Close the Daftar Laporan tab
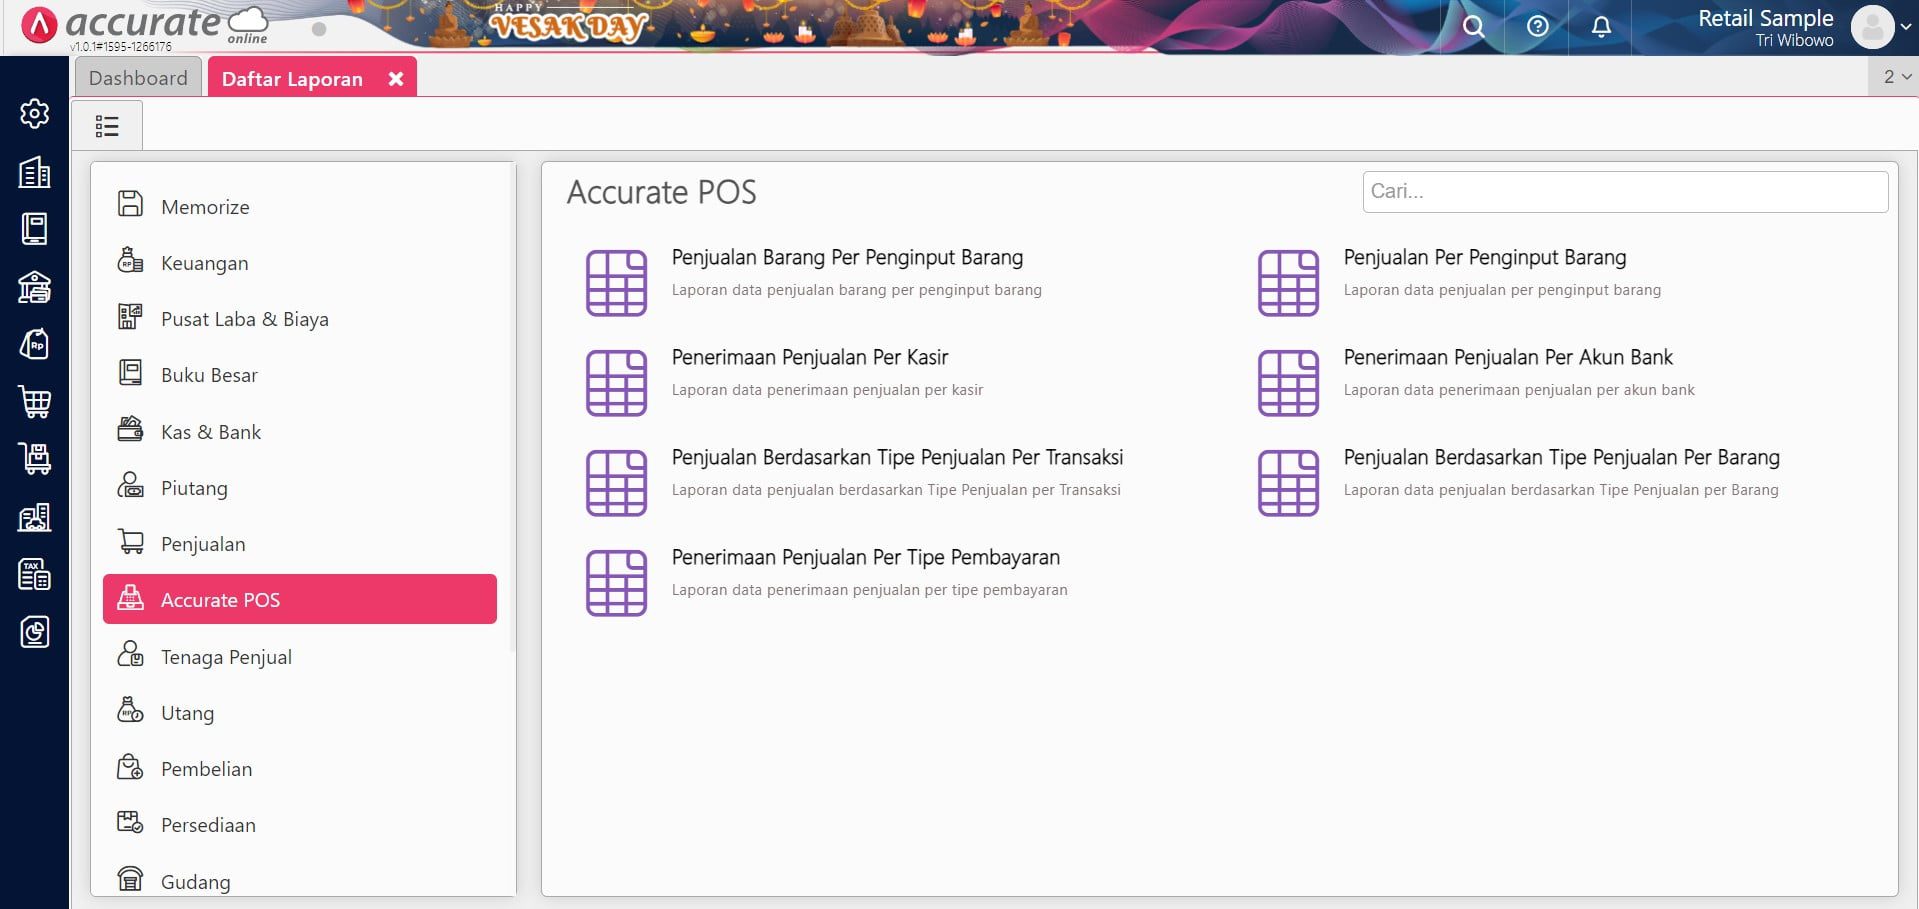 396,79
